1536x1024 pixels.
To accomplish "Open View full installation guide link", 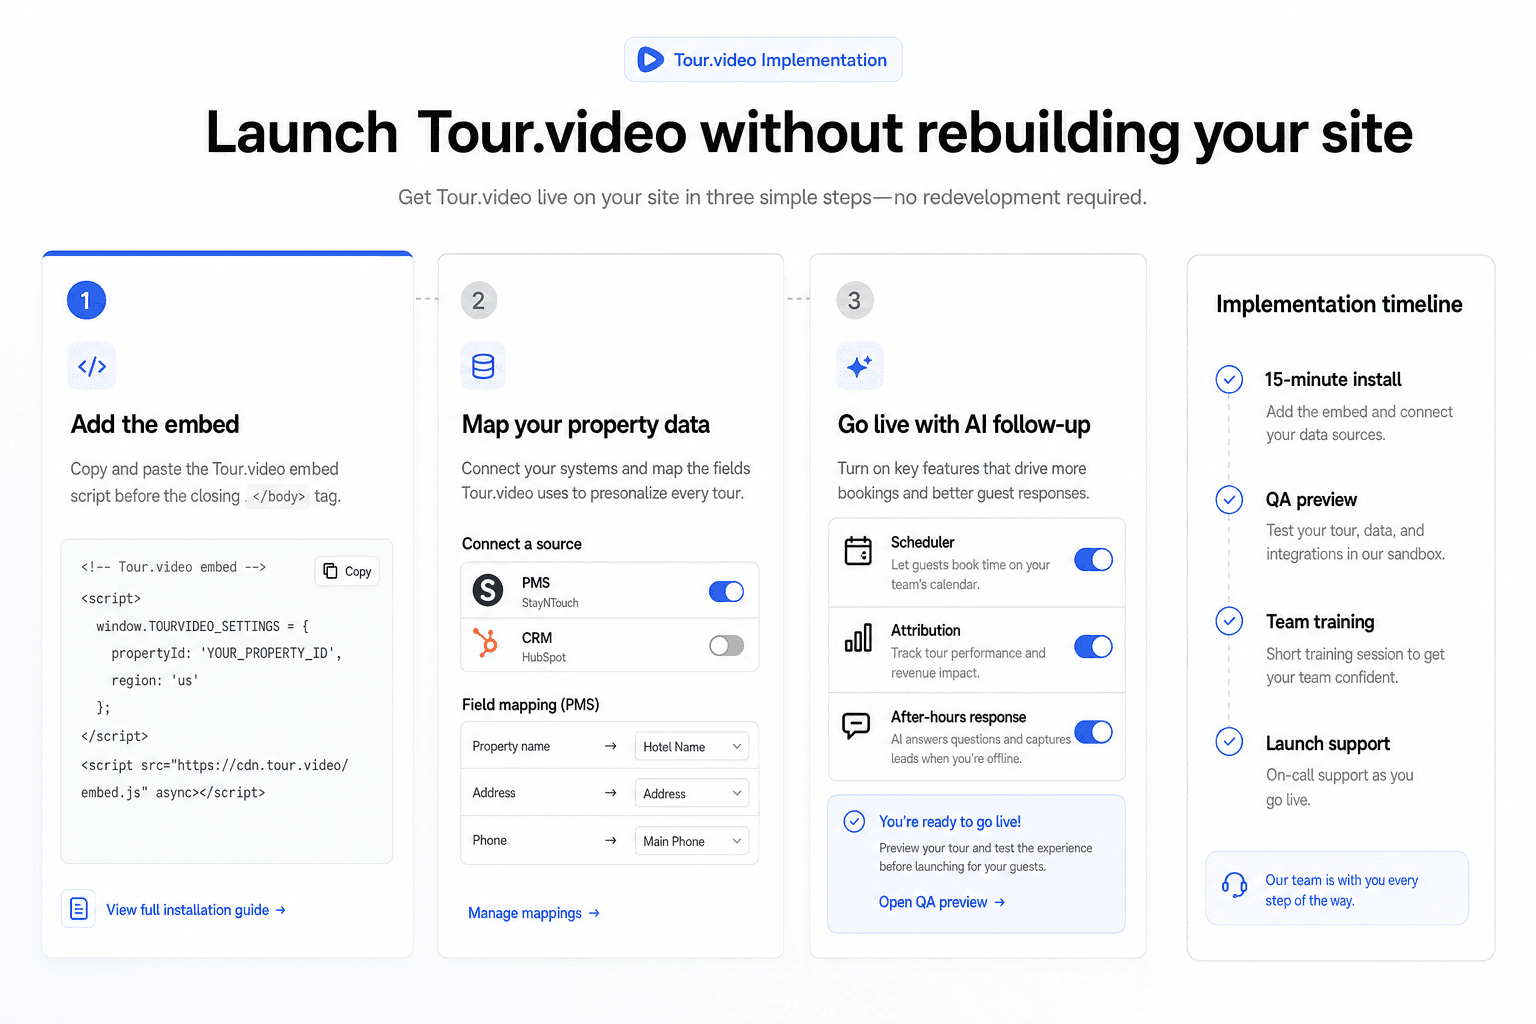I will point(196,910).
